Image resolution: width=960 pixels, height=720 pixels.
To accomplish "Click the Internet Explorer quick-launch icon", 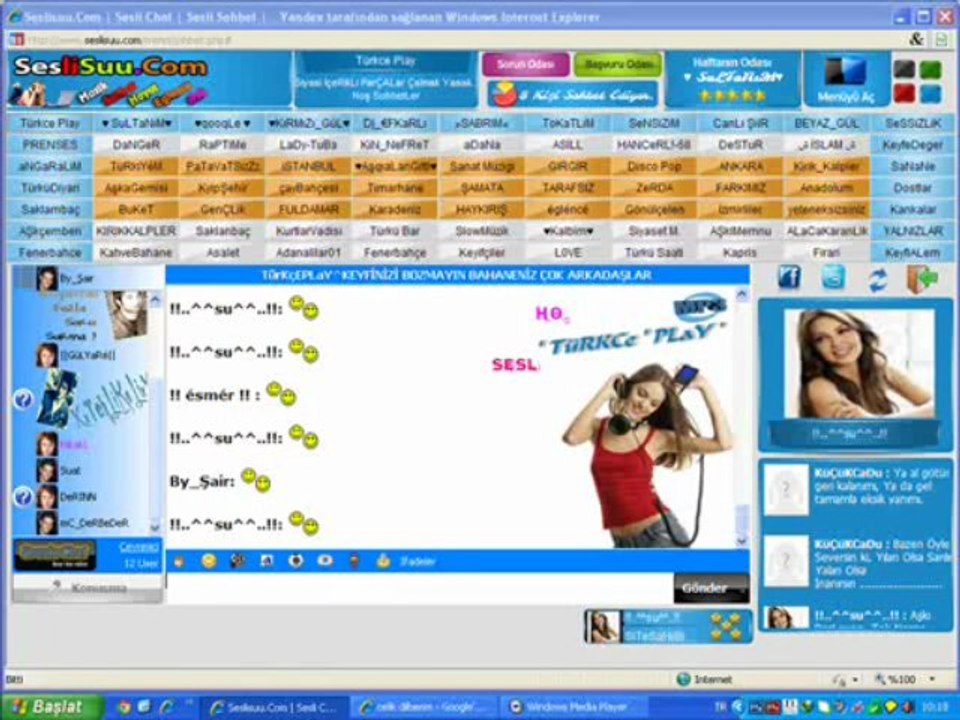I will 165,707.
